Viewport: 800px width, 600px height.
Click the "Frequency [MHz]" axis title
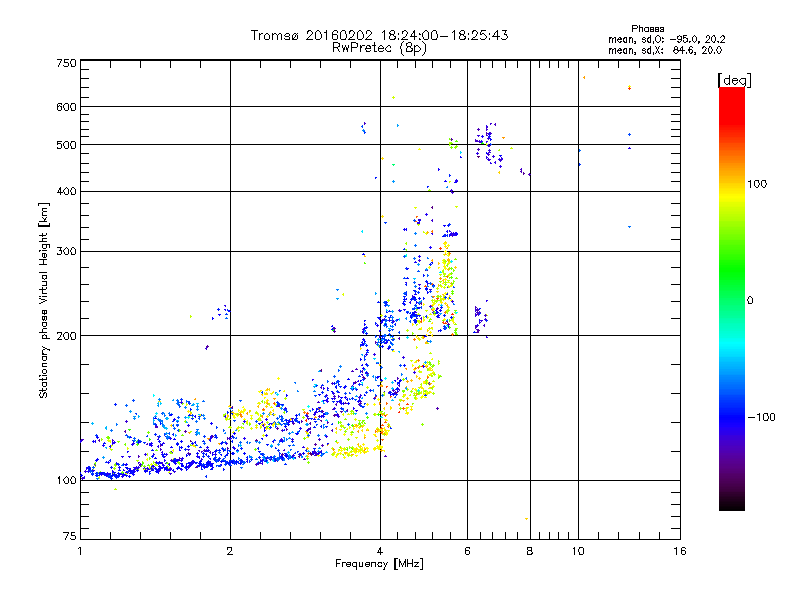click(x=379, y=564)
